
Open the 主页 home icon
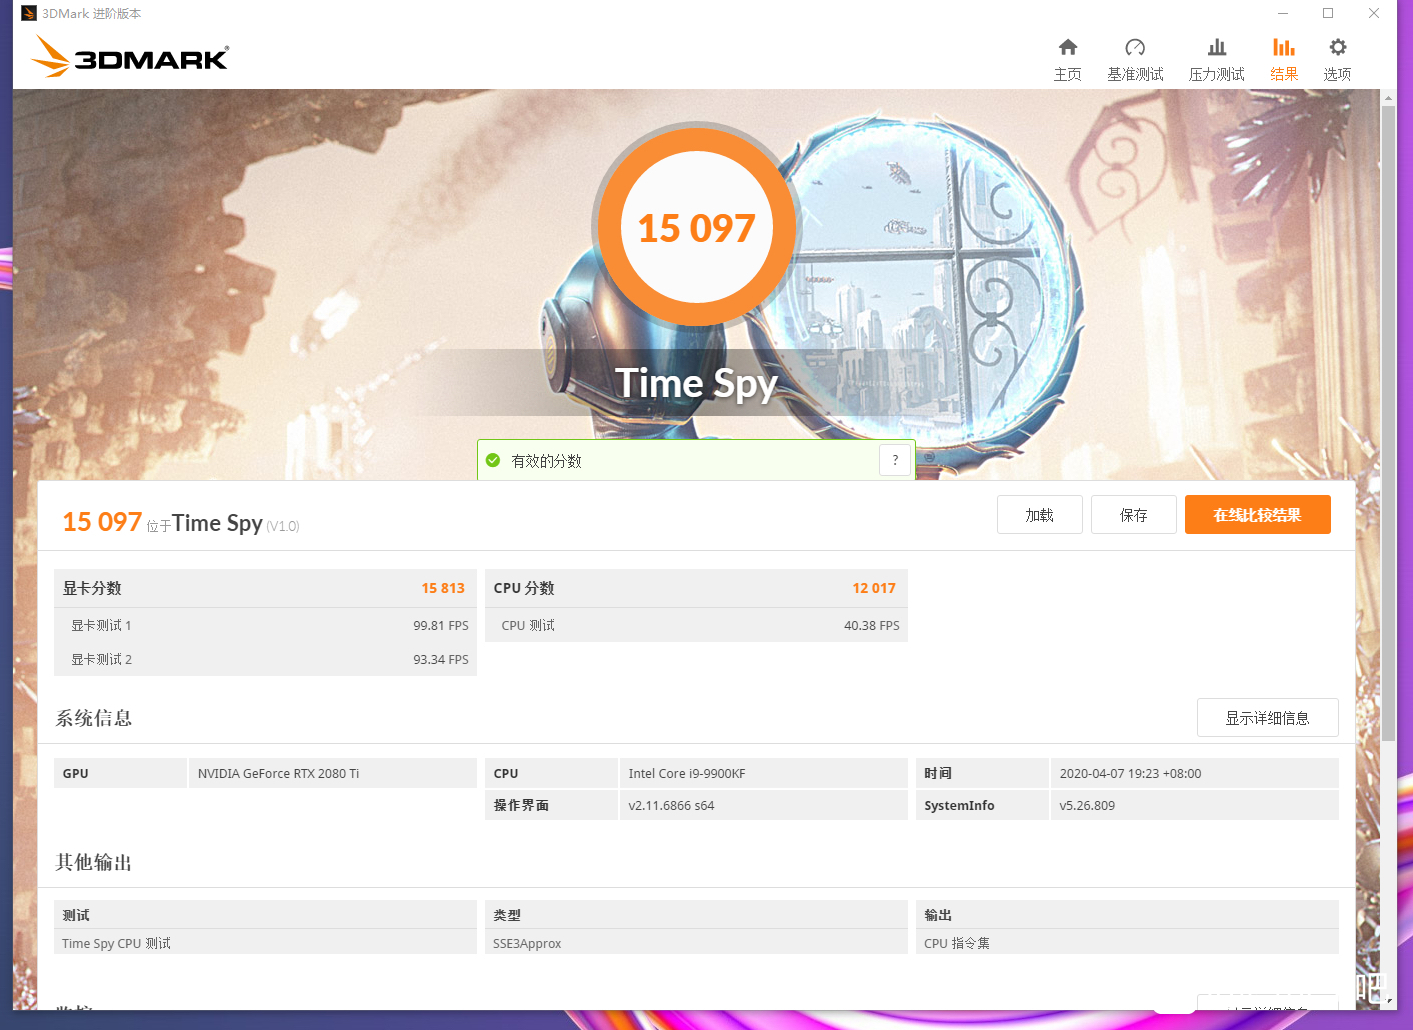[x=1068, y=47]
